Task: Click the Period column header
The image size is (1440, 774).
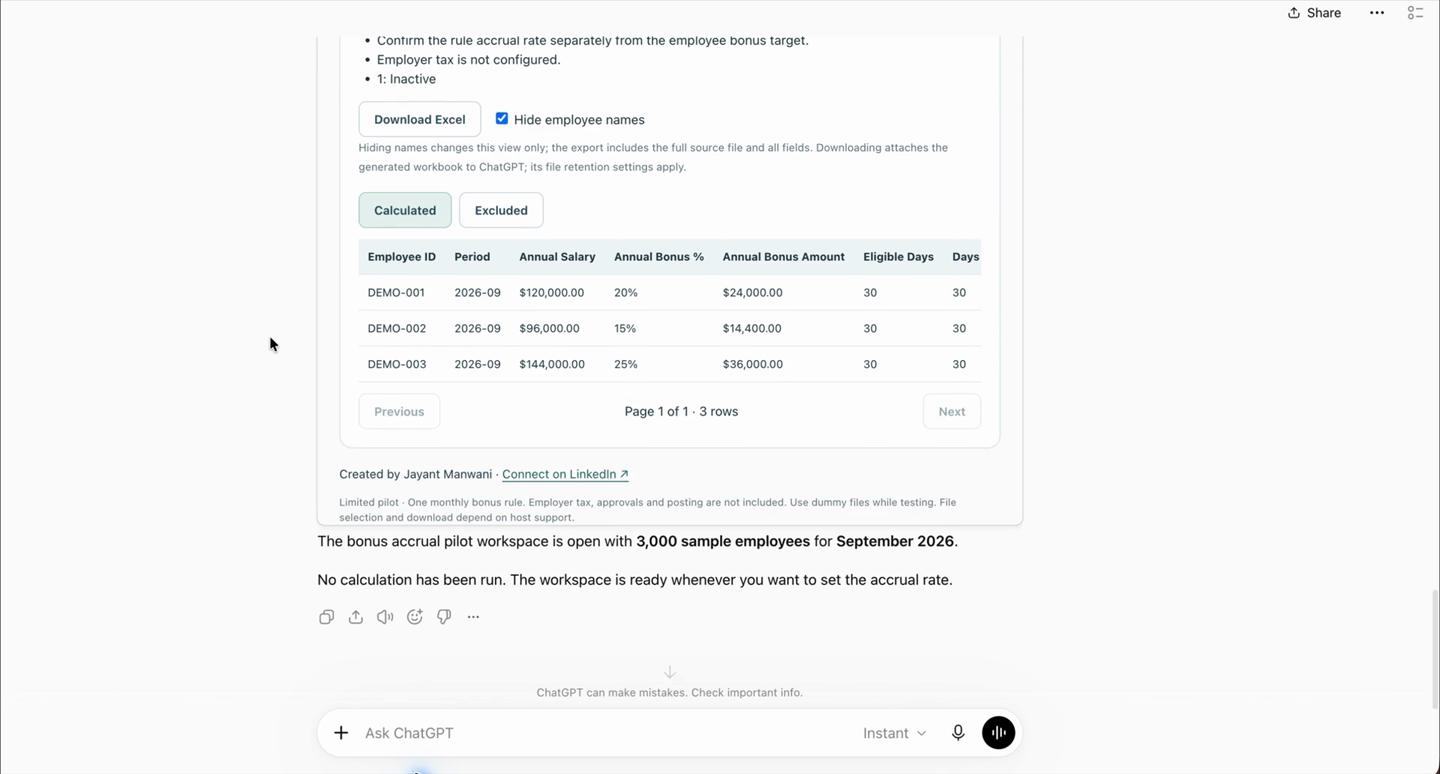Action: click(x=472, y=257)
